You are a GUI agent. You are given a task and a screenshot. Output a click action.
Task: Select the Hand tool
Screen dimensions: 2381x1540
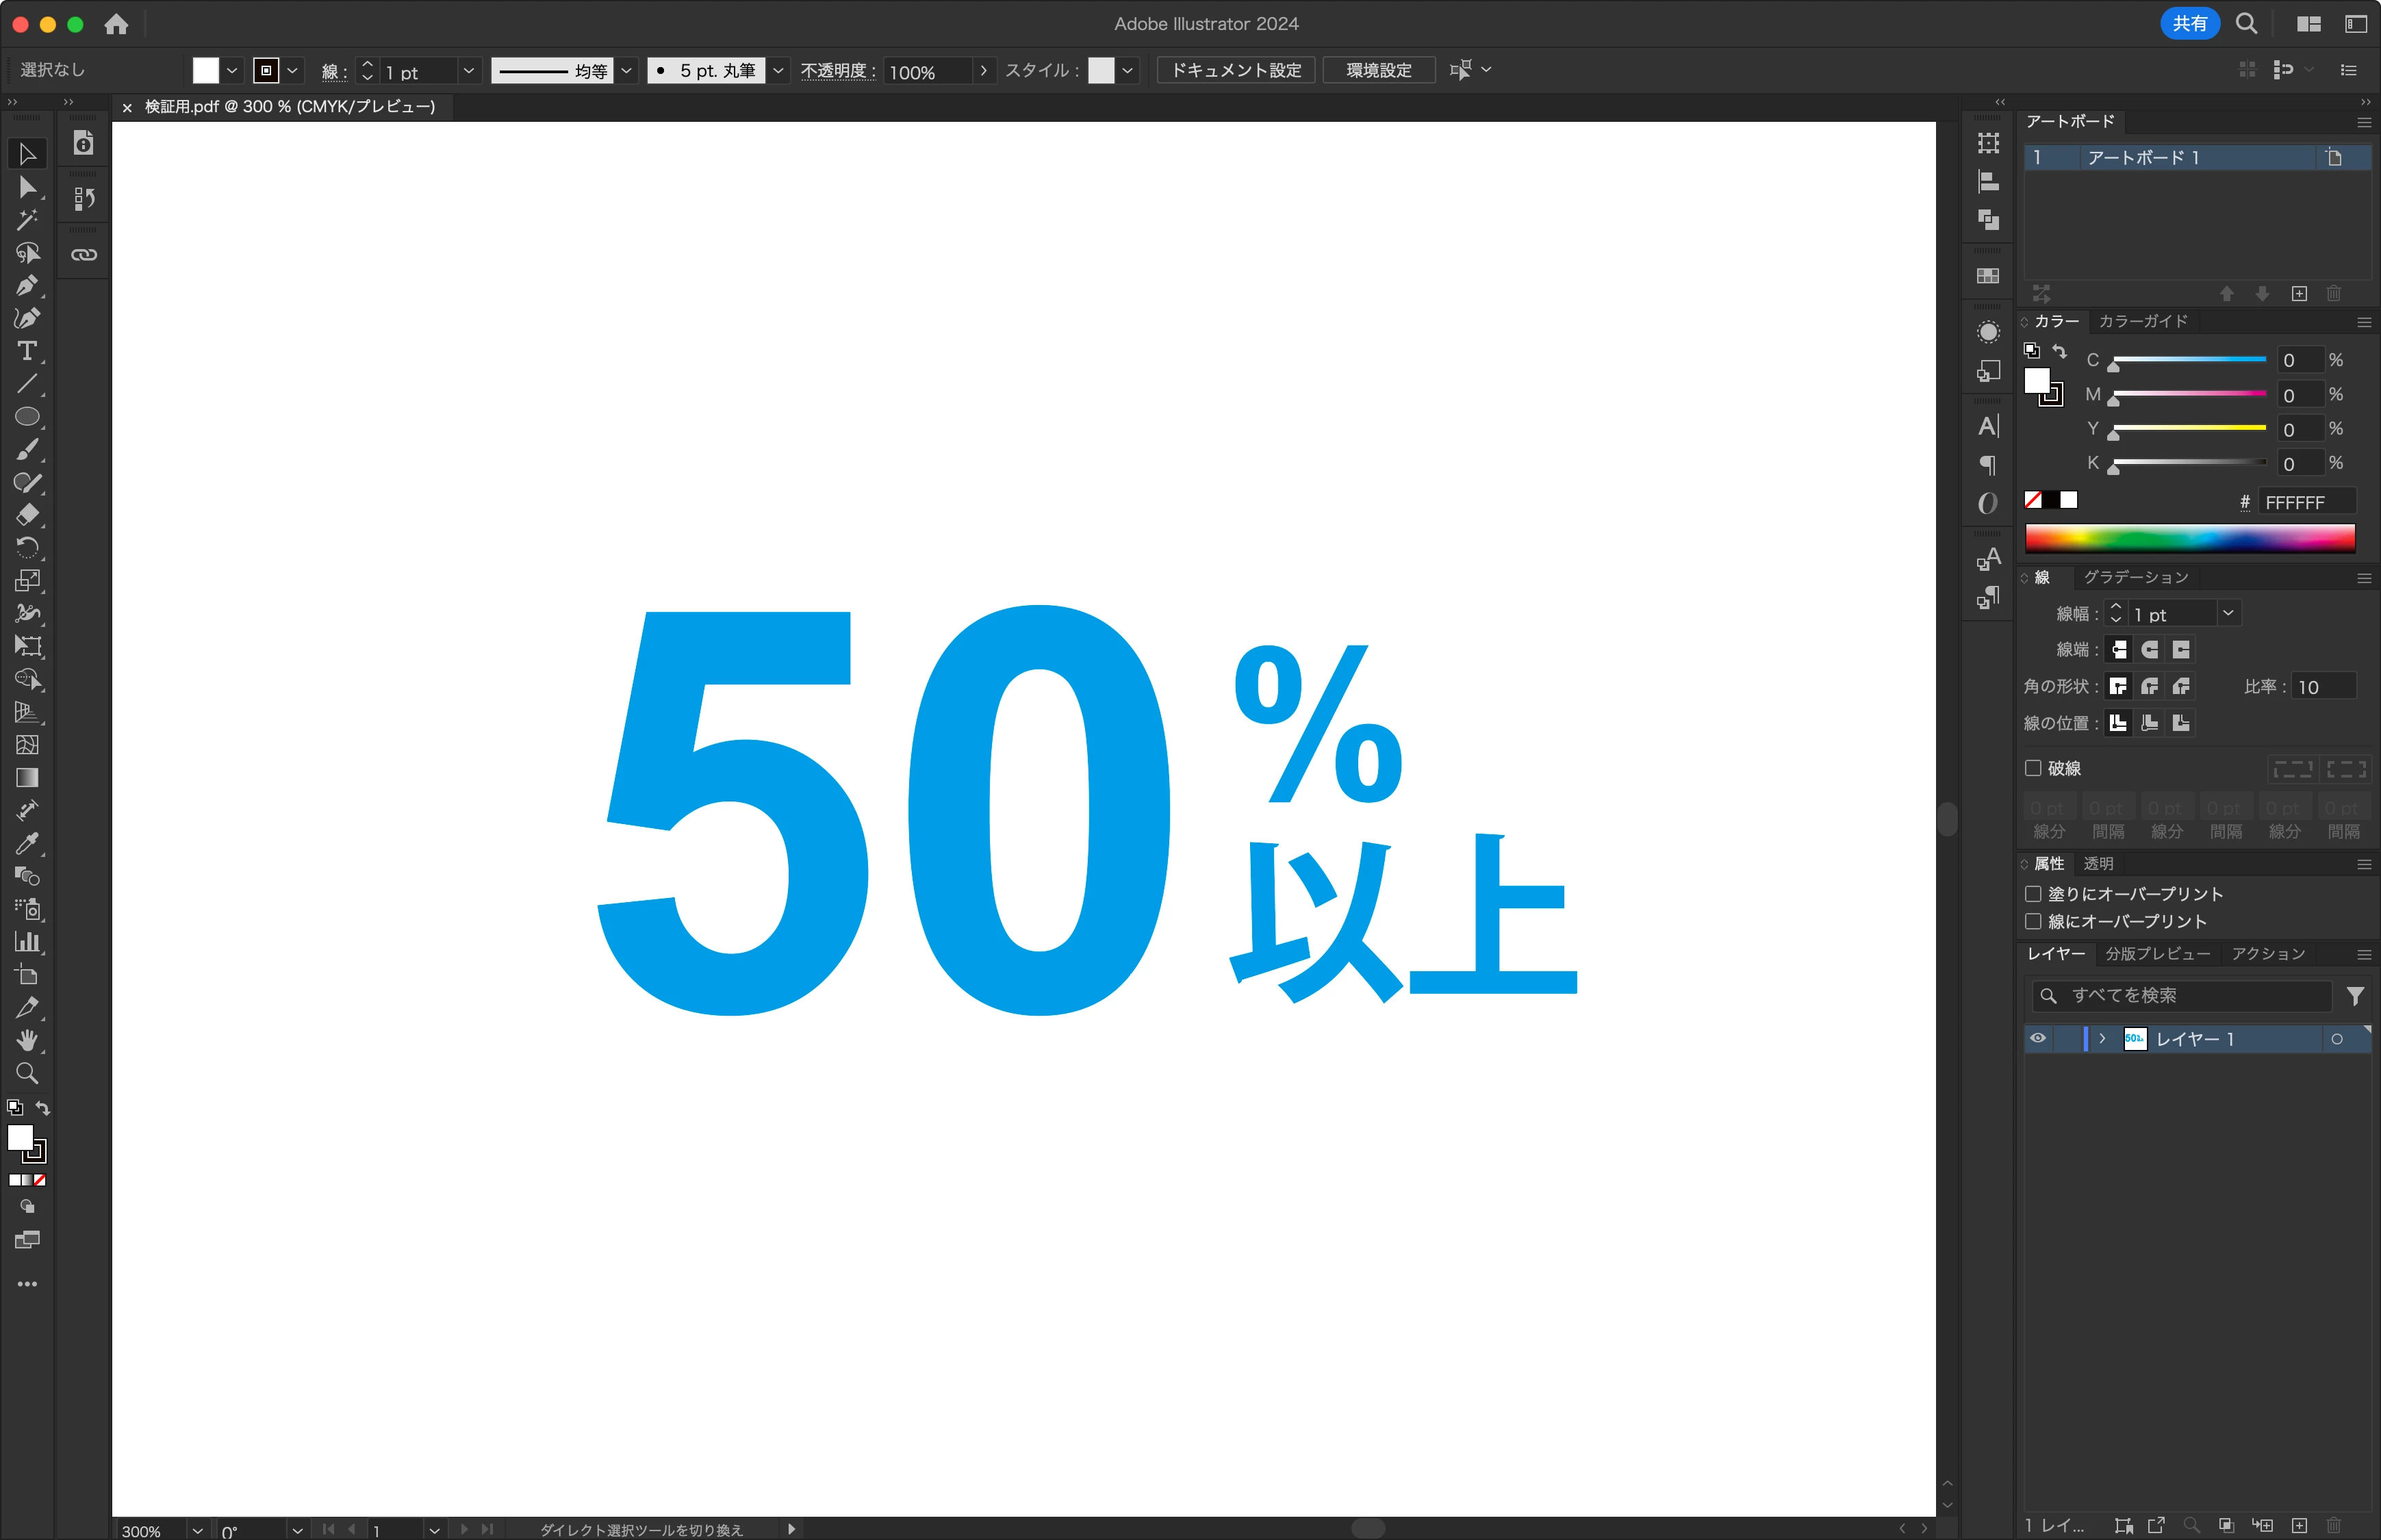27,1041
